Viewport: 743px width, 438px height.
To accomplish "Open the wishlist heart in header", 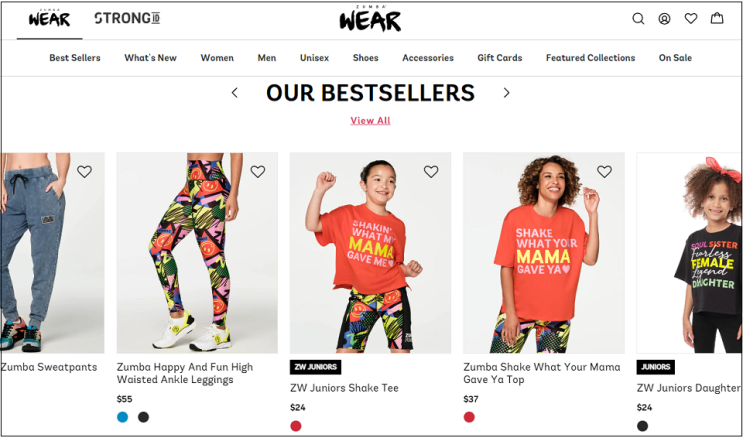I will pos(691,19).
